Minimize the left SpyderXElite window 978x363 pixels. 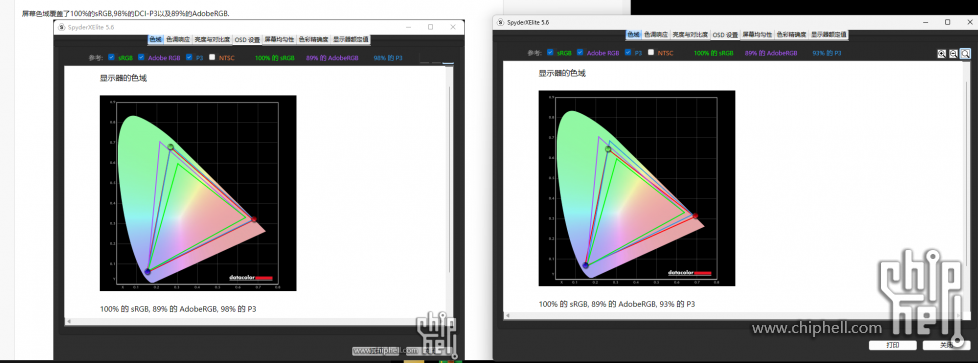(x=409, y=27)
